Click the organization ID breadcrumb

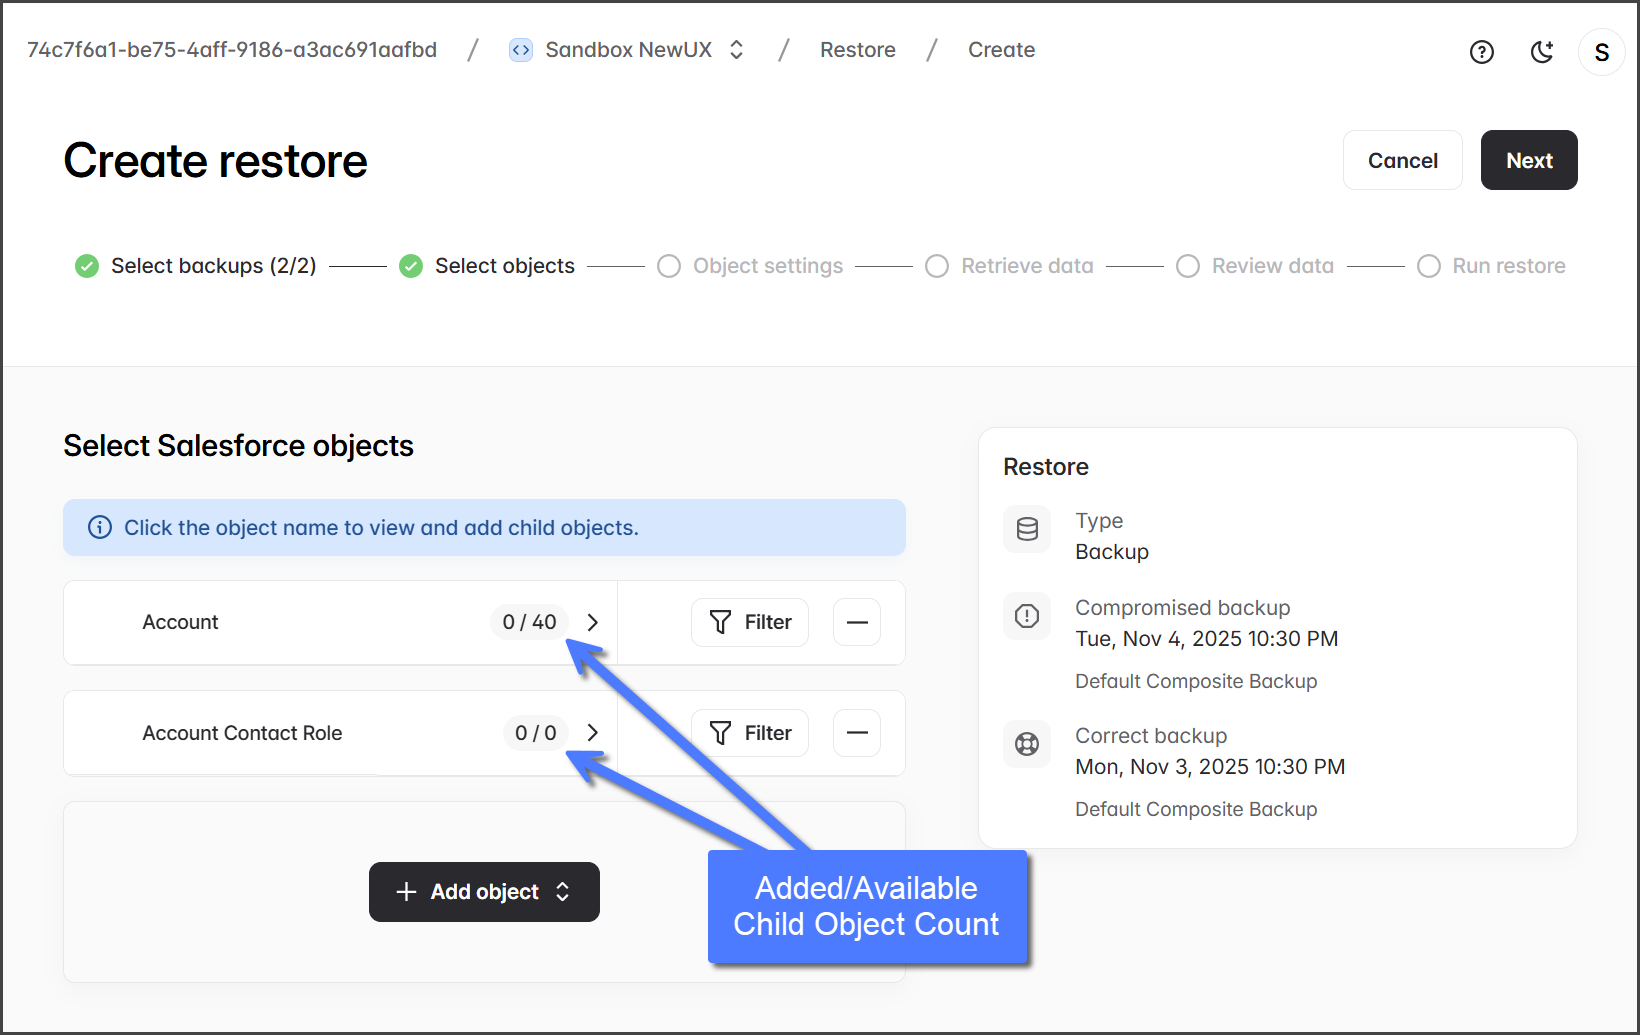(x=232, y=50)
